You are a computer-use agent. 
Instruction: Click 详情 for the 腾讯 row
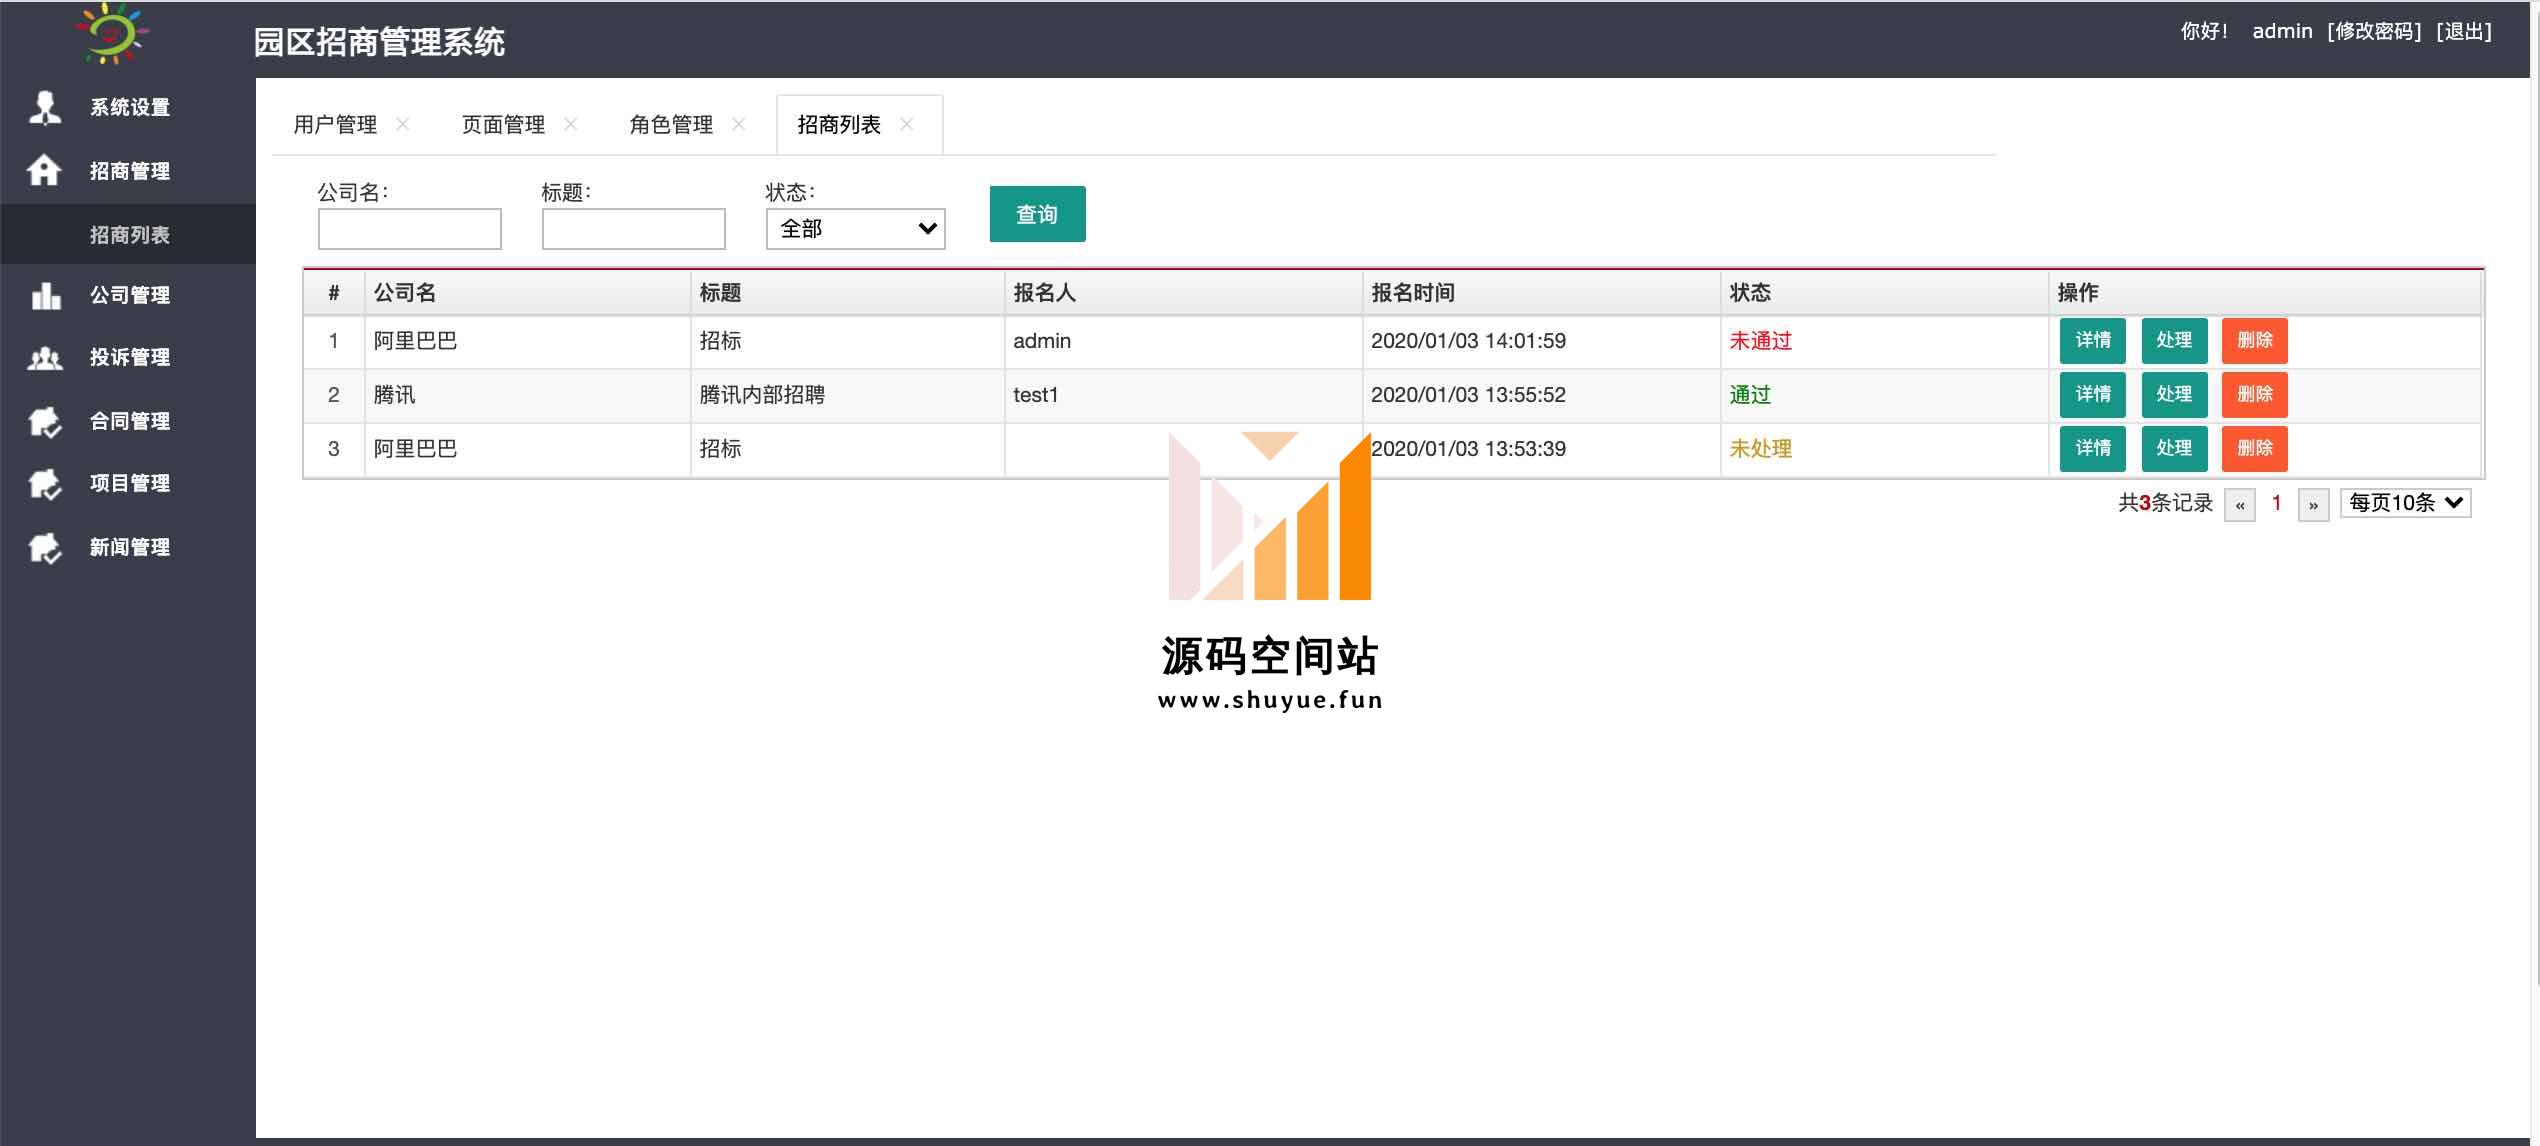2092,394
